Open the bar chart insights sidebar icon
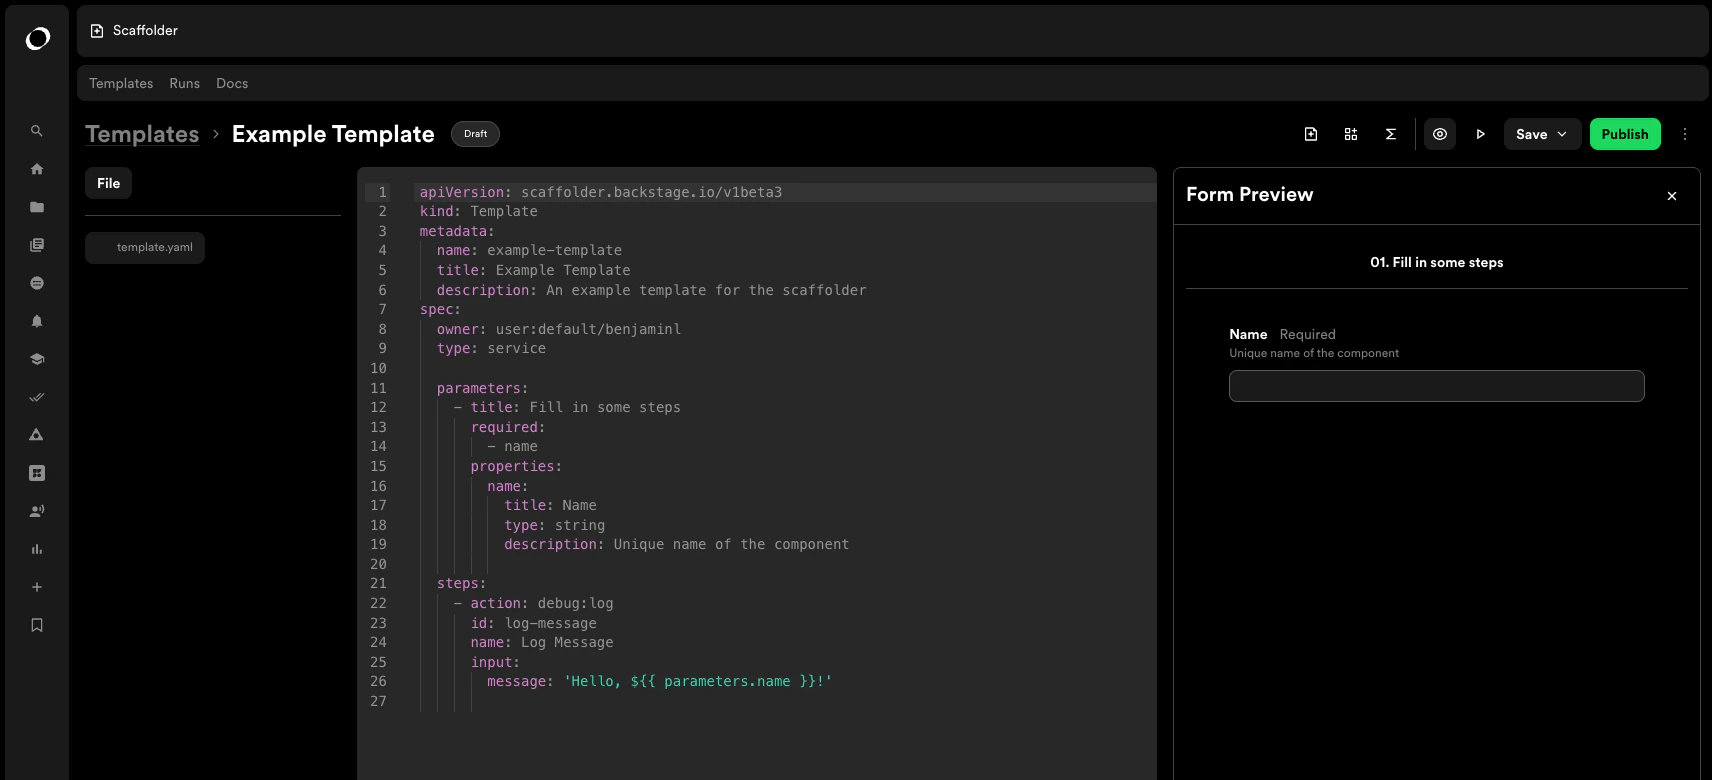This screenshot has height=780, width=1712. click(37, 549)
